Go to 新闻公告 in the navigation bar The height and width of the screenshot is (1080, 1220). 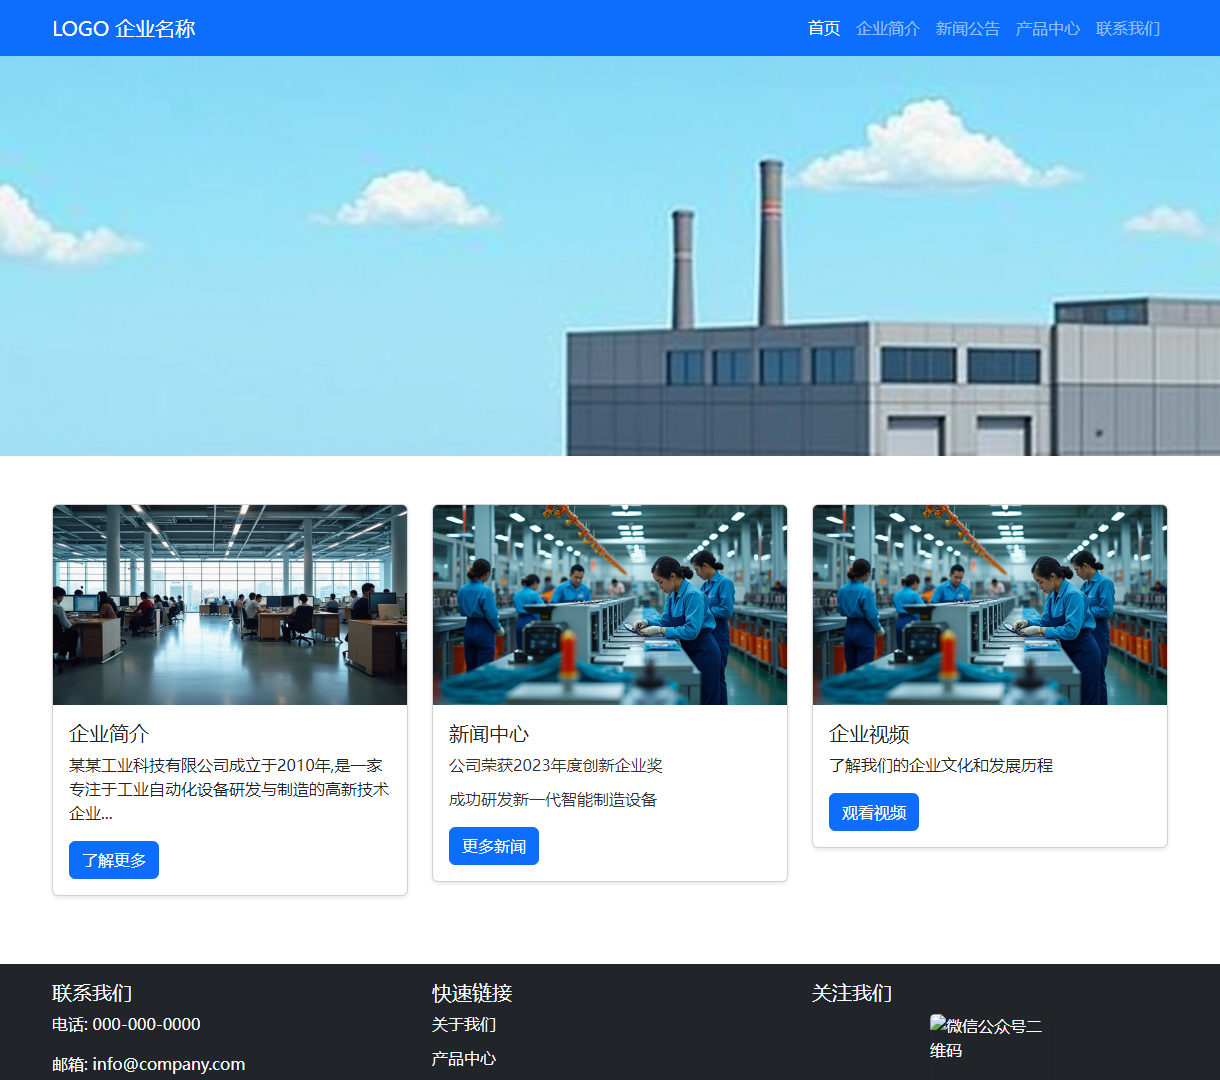[x=967, y=28]
